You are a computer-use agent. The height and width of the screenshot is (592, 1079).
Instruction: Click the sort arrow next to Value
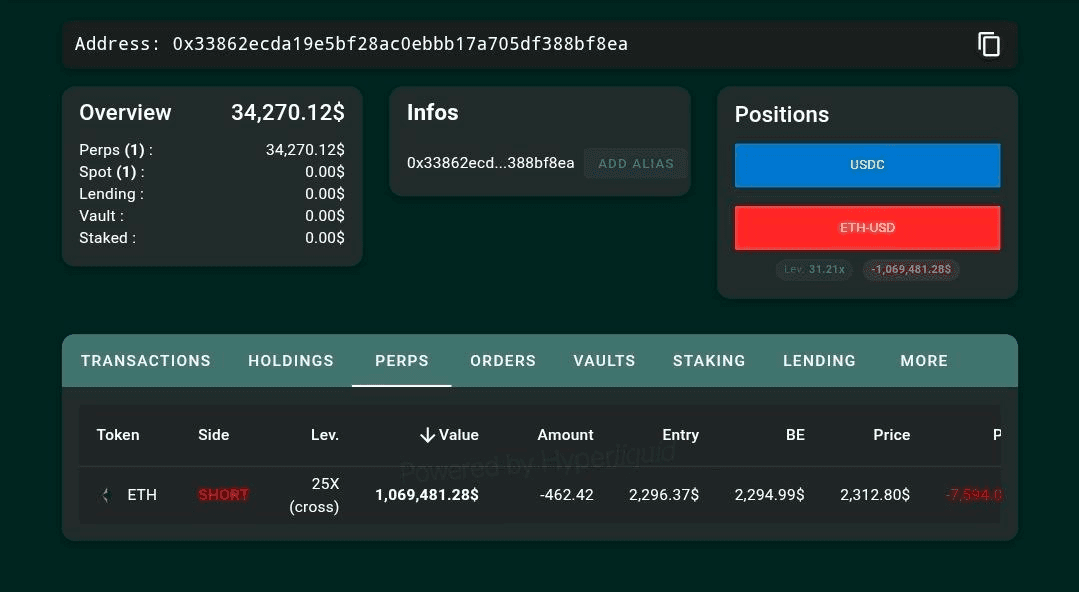pyautogui.click(x=427, y=435)
